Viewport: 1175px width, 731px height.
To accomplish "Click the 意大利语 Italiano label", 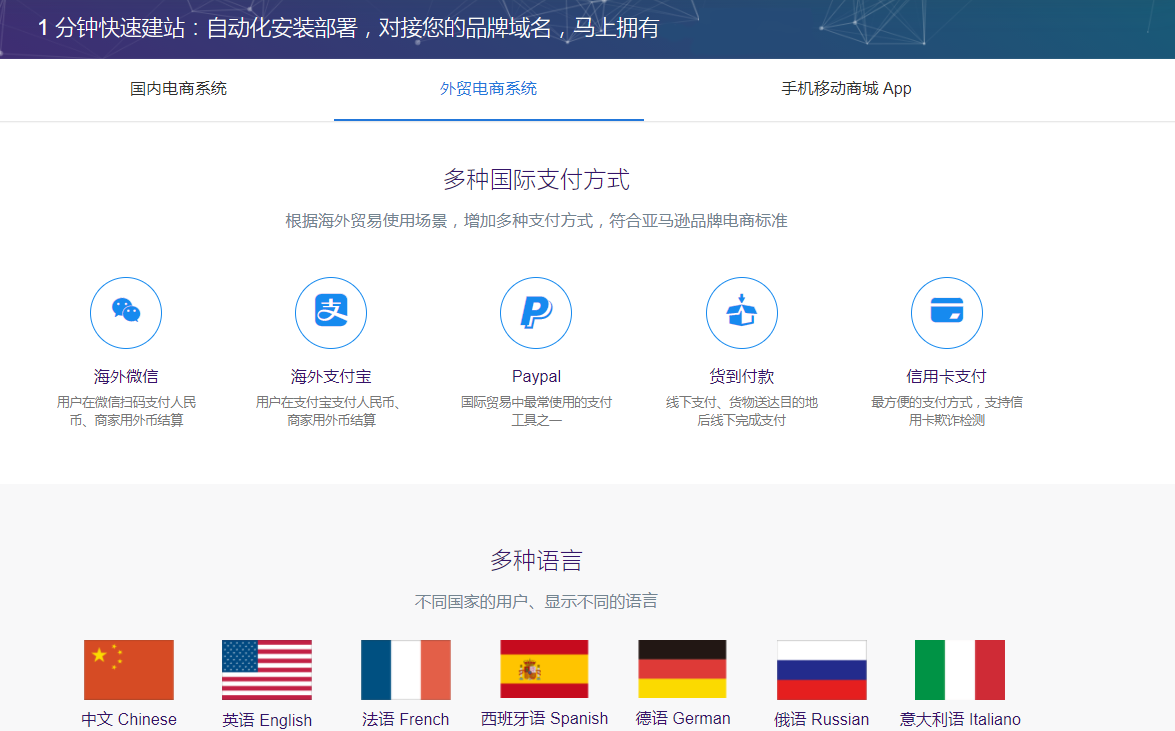I will click(960, 719).
